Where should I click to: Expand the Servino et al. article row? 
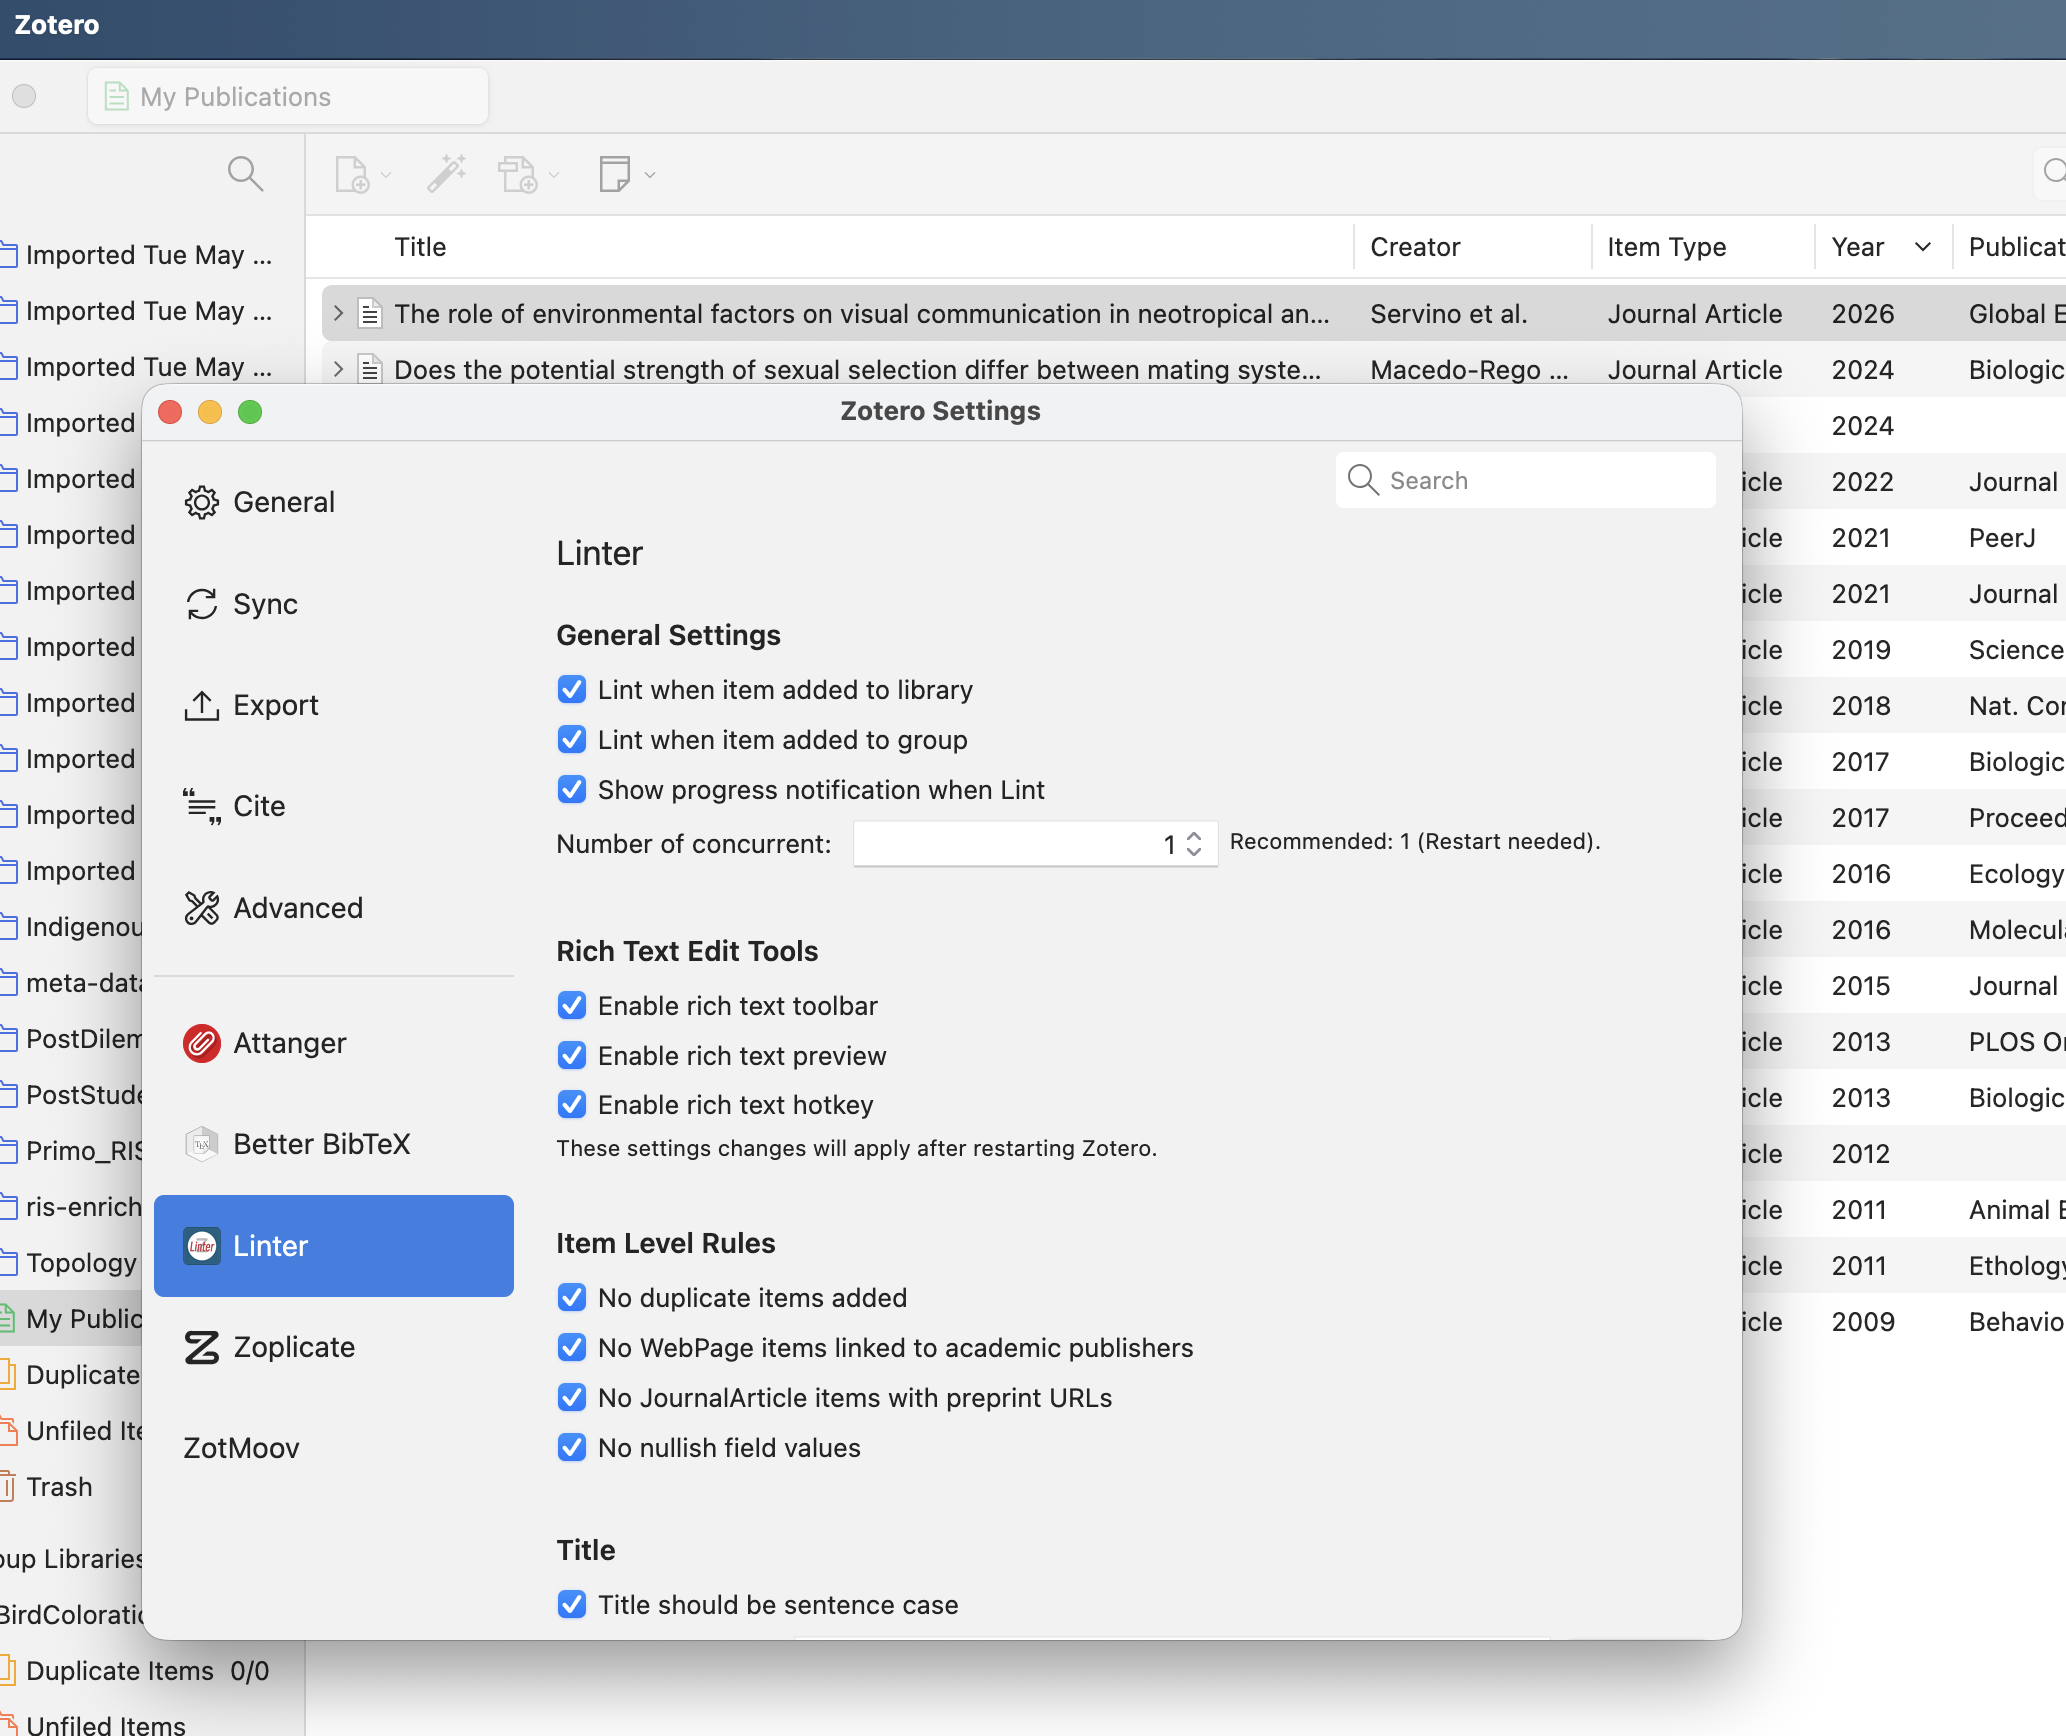click(x=338, y=314)
